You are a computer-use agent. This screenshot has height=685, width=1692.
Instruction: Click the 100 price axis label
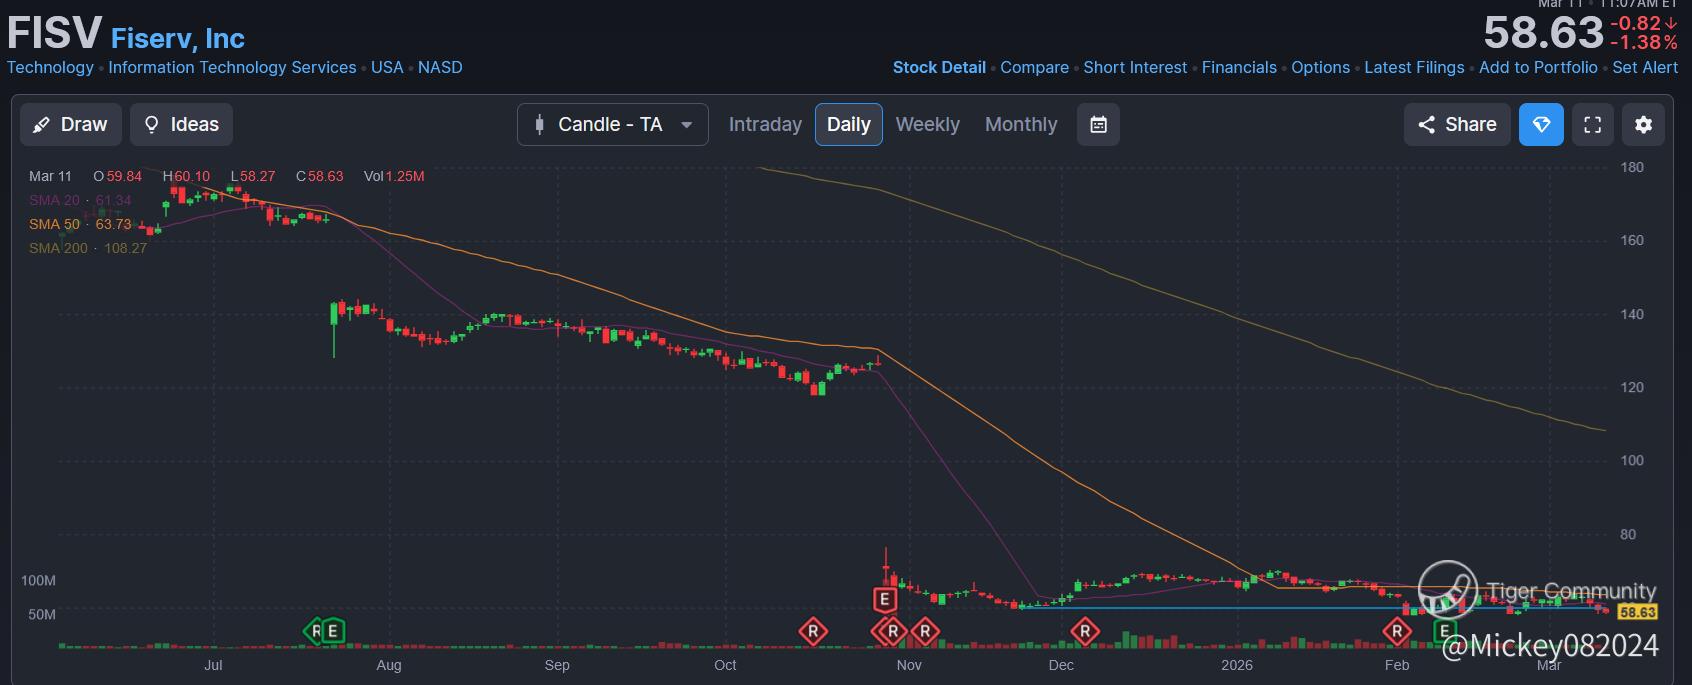tap(1632, 460)
